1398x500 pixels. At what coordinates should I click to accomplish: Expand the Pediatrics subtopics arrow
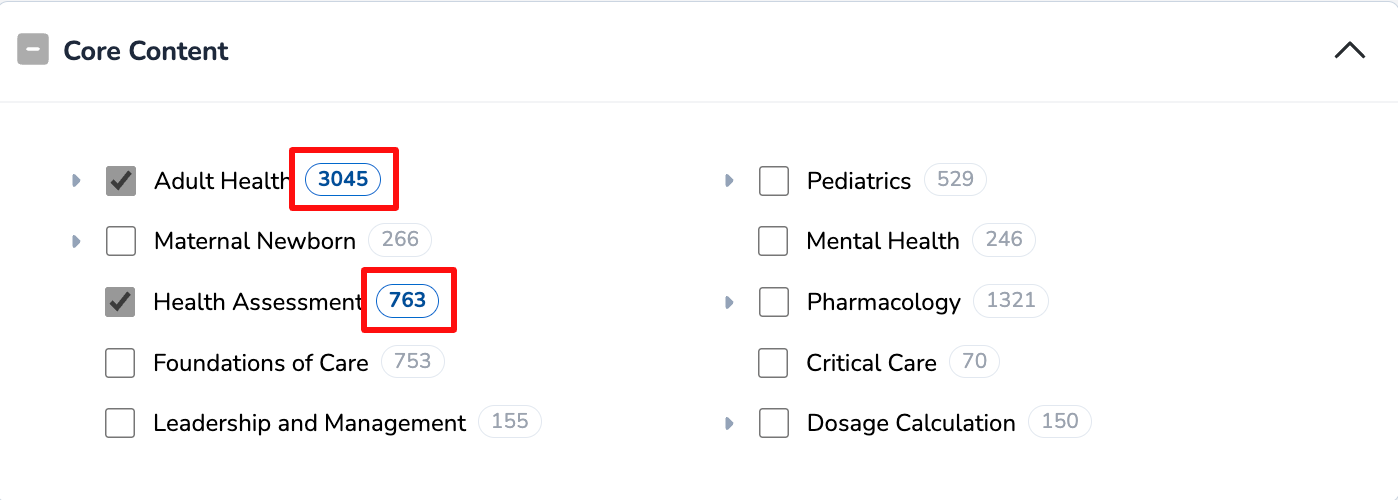[x=729, y=181]
